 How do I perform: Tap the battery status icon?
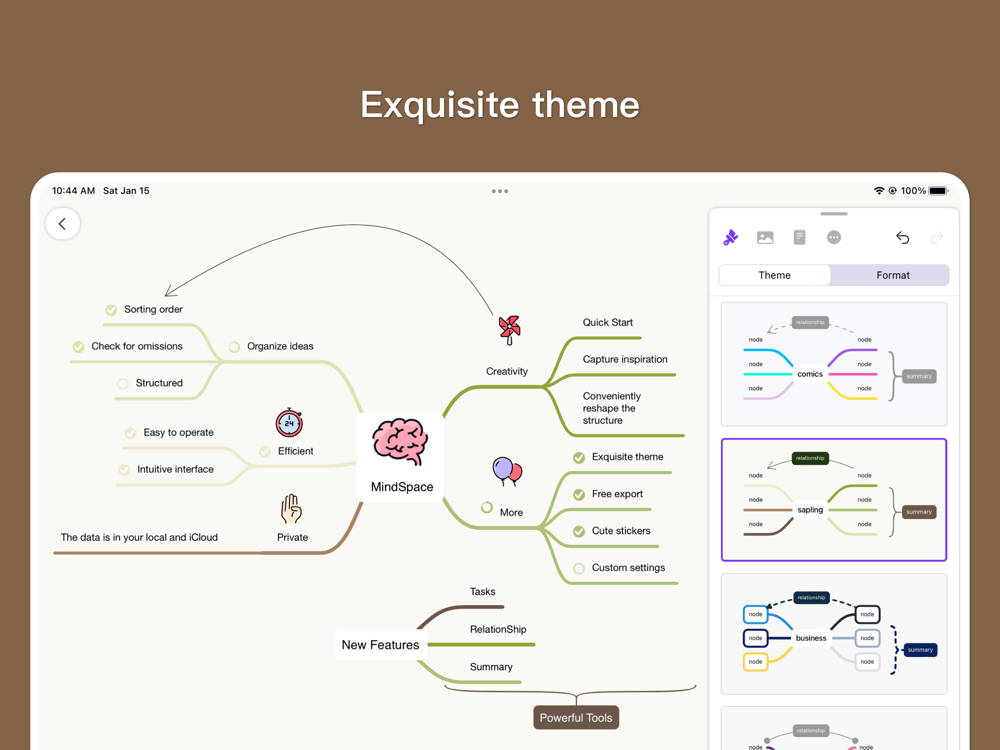click(x=938, y=191)
